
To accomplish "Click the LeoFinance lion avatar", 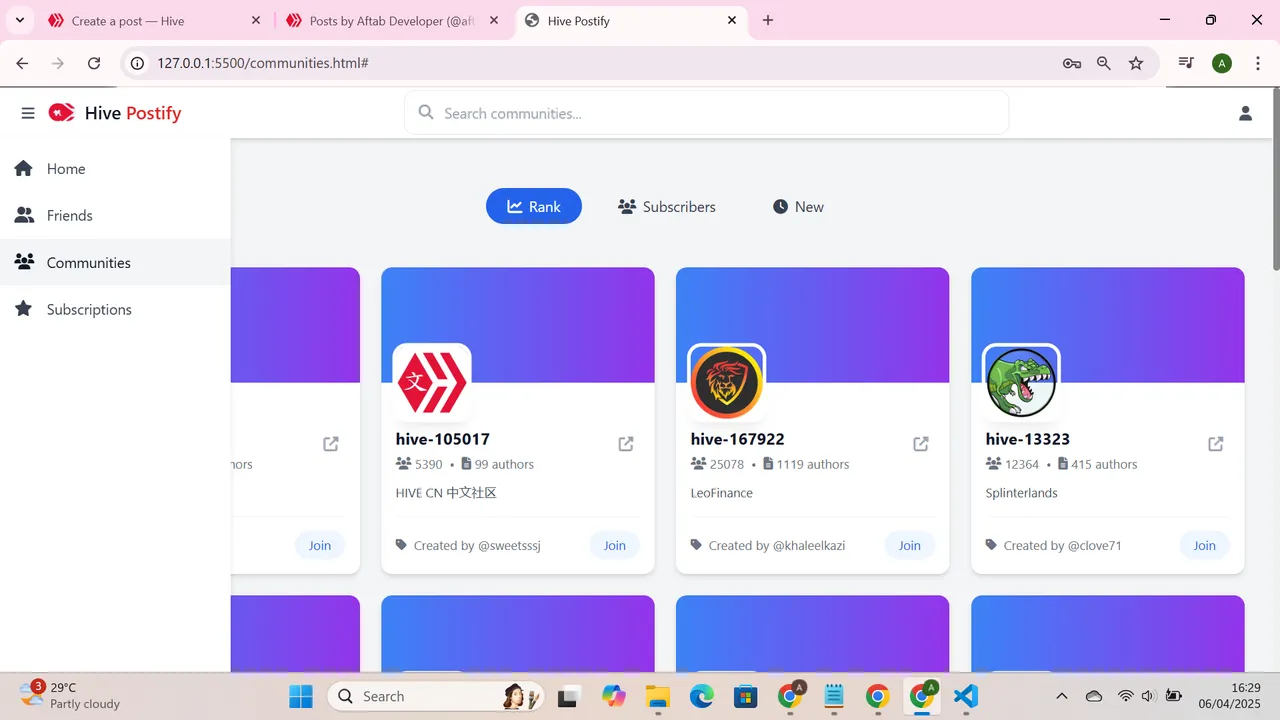I will [x=727, y=382].
